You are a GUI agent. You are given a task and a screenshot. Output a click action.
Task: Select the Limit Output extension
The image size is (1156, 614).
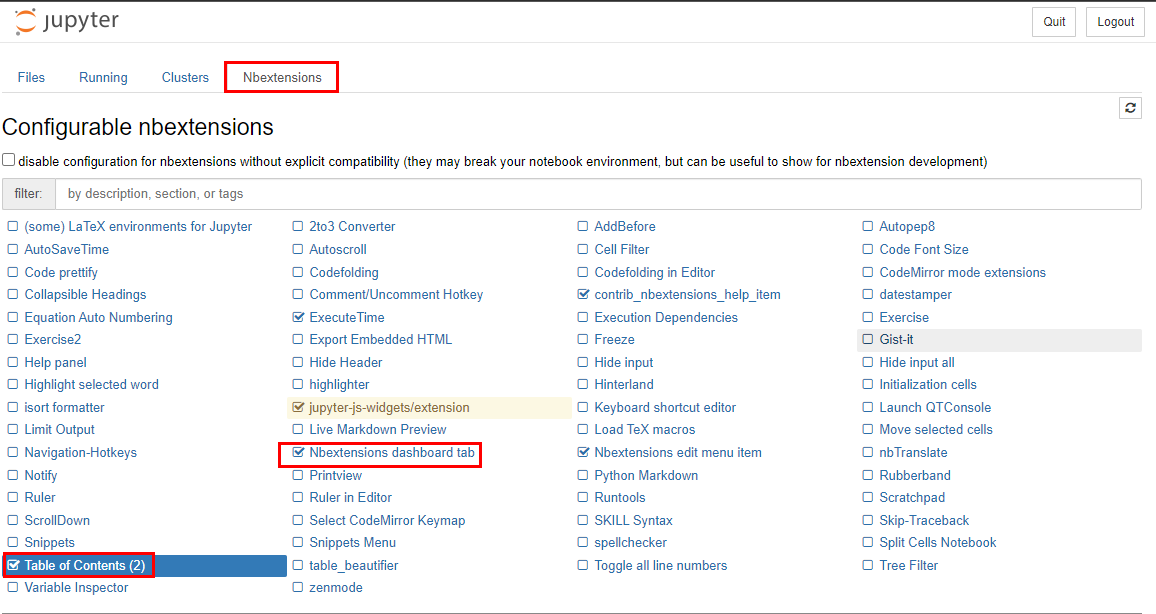click(60, 429)
